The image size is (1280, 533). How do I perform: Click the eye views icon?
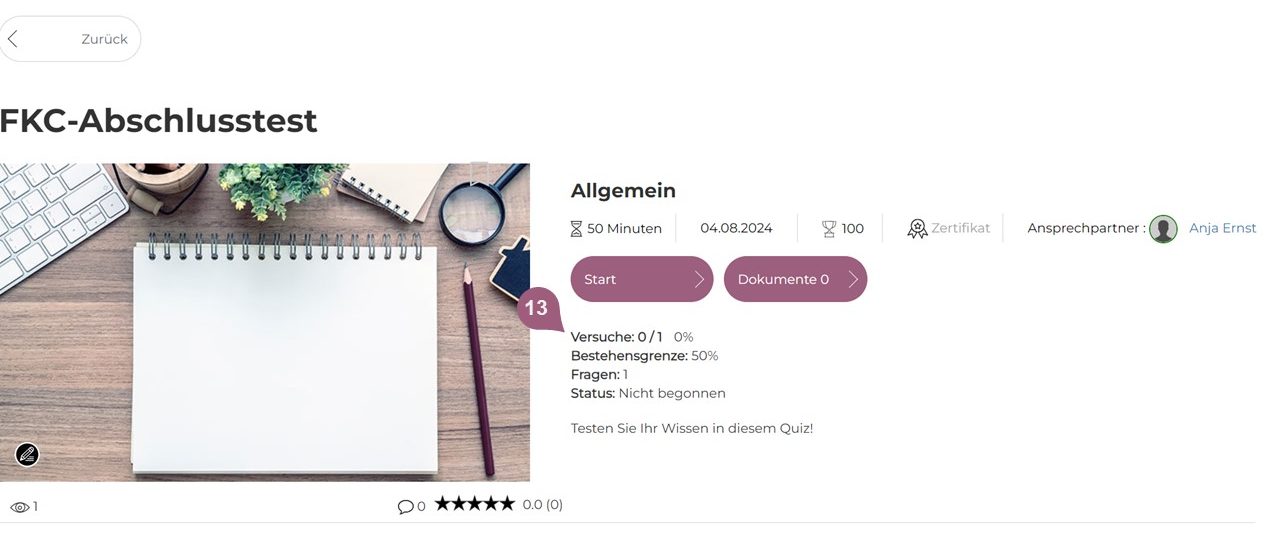[20, 507]
